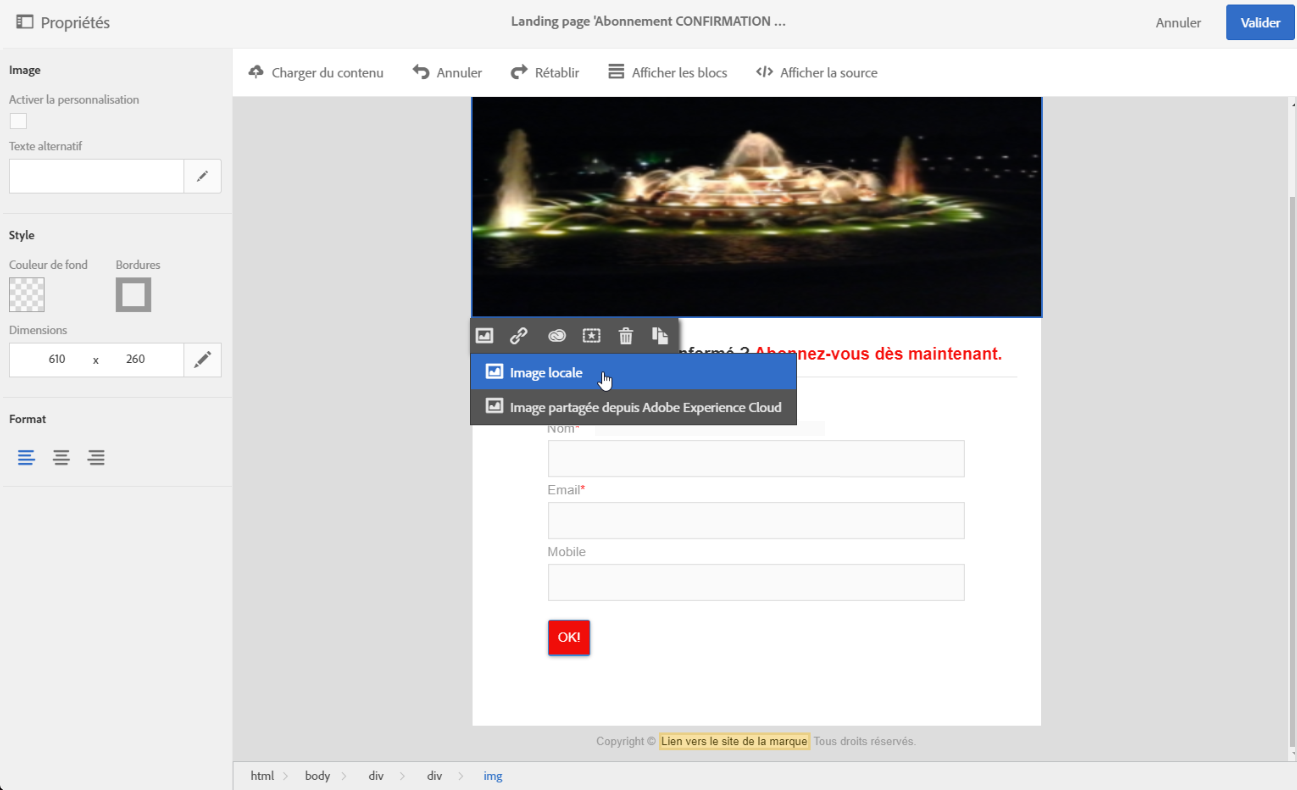Open the Couleur de fond swatch

[27, 295]
